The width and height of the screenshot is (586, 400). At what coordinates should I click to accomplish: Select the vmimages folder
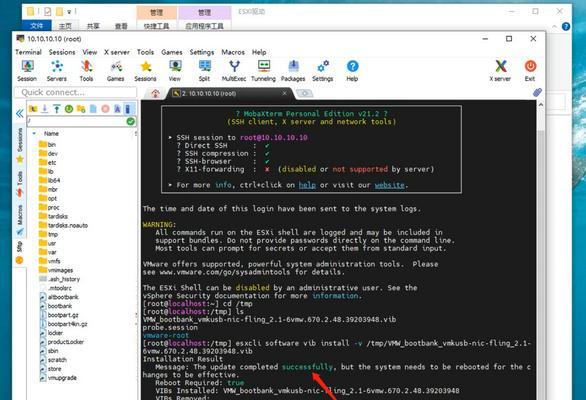pyautogui.click(x=56, y=270)
